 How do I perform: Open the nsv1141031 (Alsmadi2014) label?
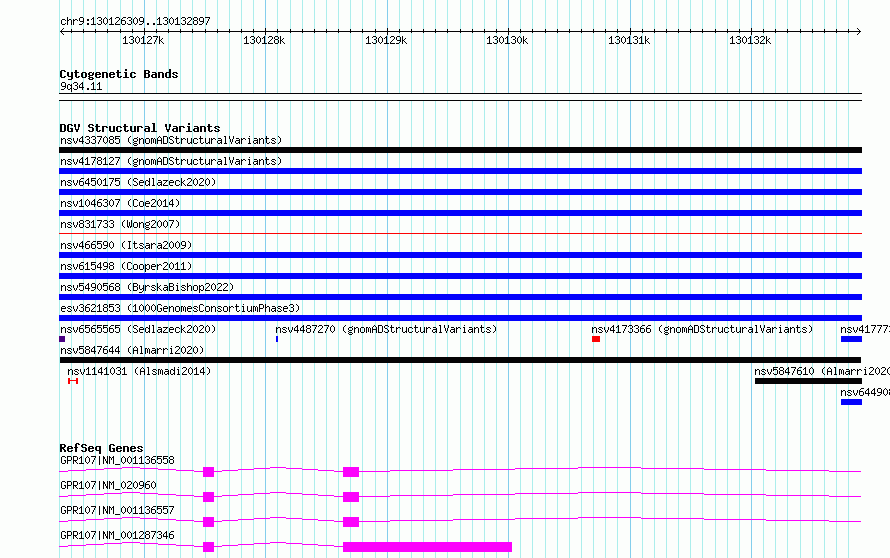pos(139,371)
